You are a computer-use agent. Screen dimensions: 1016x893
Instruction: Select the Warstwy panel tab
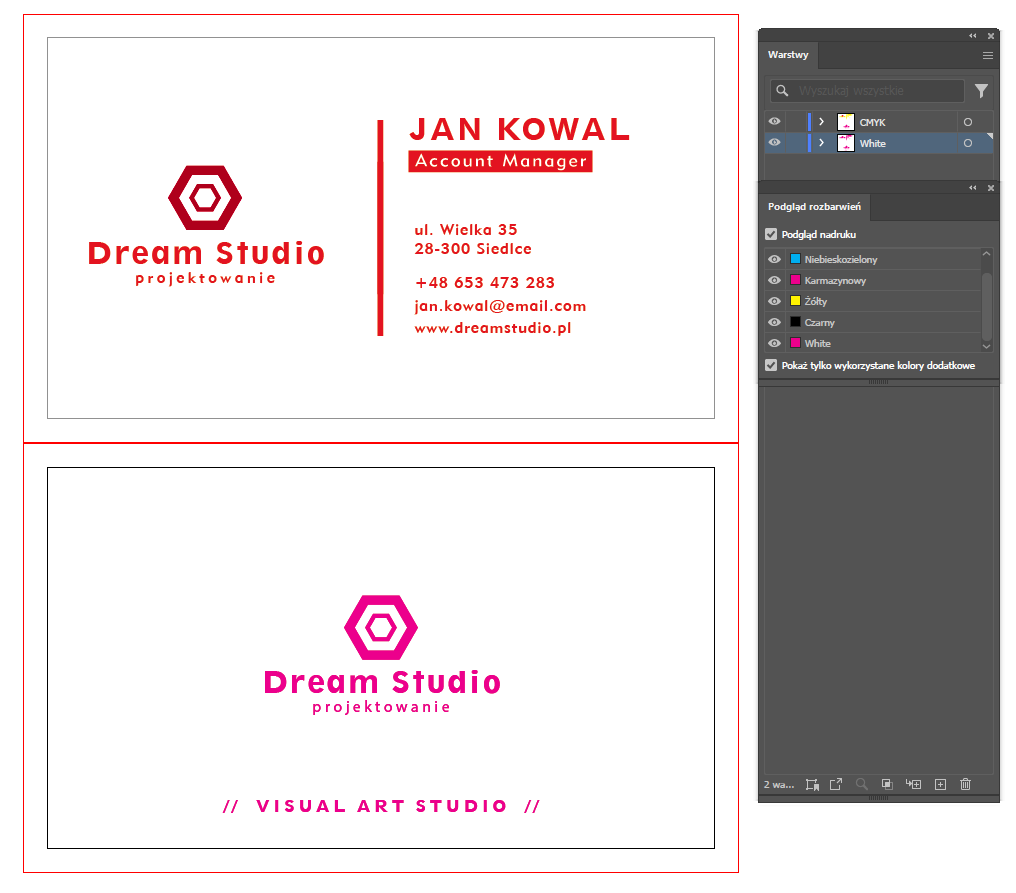788,55
